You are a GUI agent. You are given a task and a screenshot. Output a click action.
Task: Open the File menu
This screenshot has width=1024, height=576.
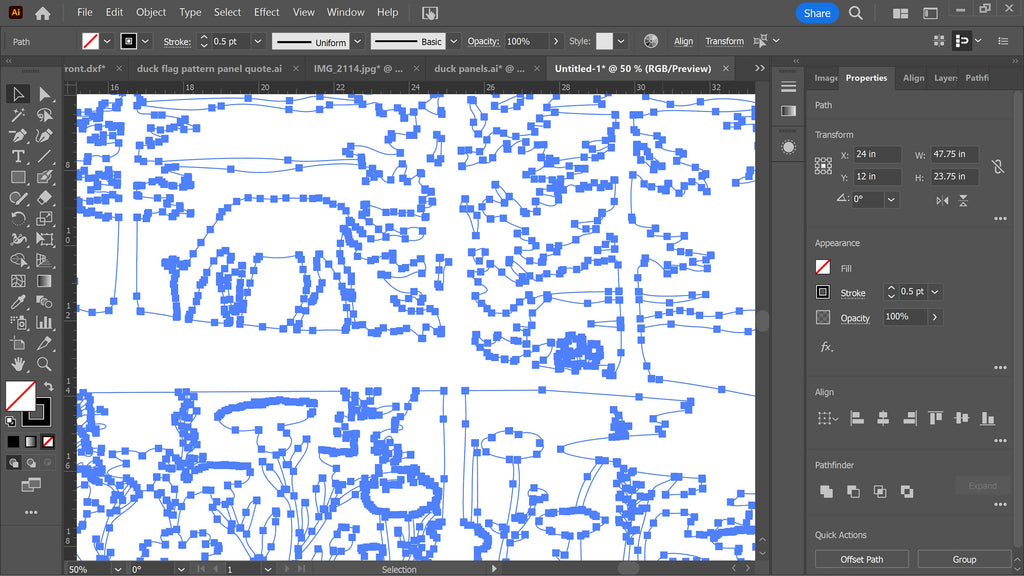click(x=84, y=12)
